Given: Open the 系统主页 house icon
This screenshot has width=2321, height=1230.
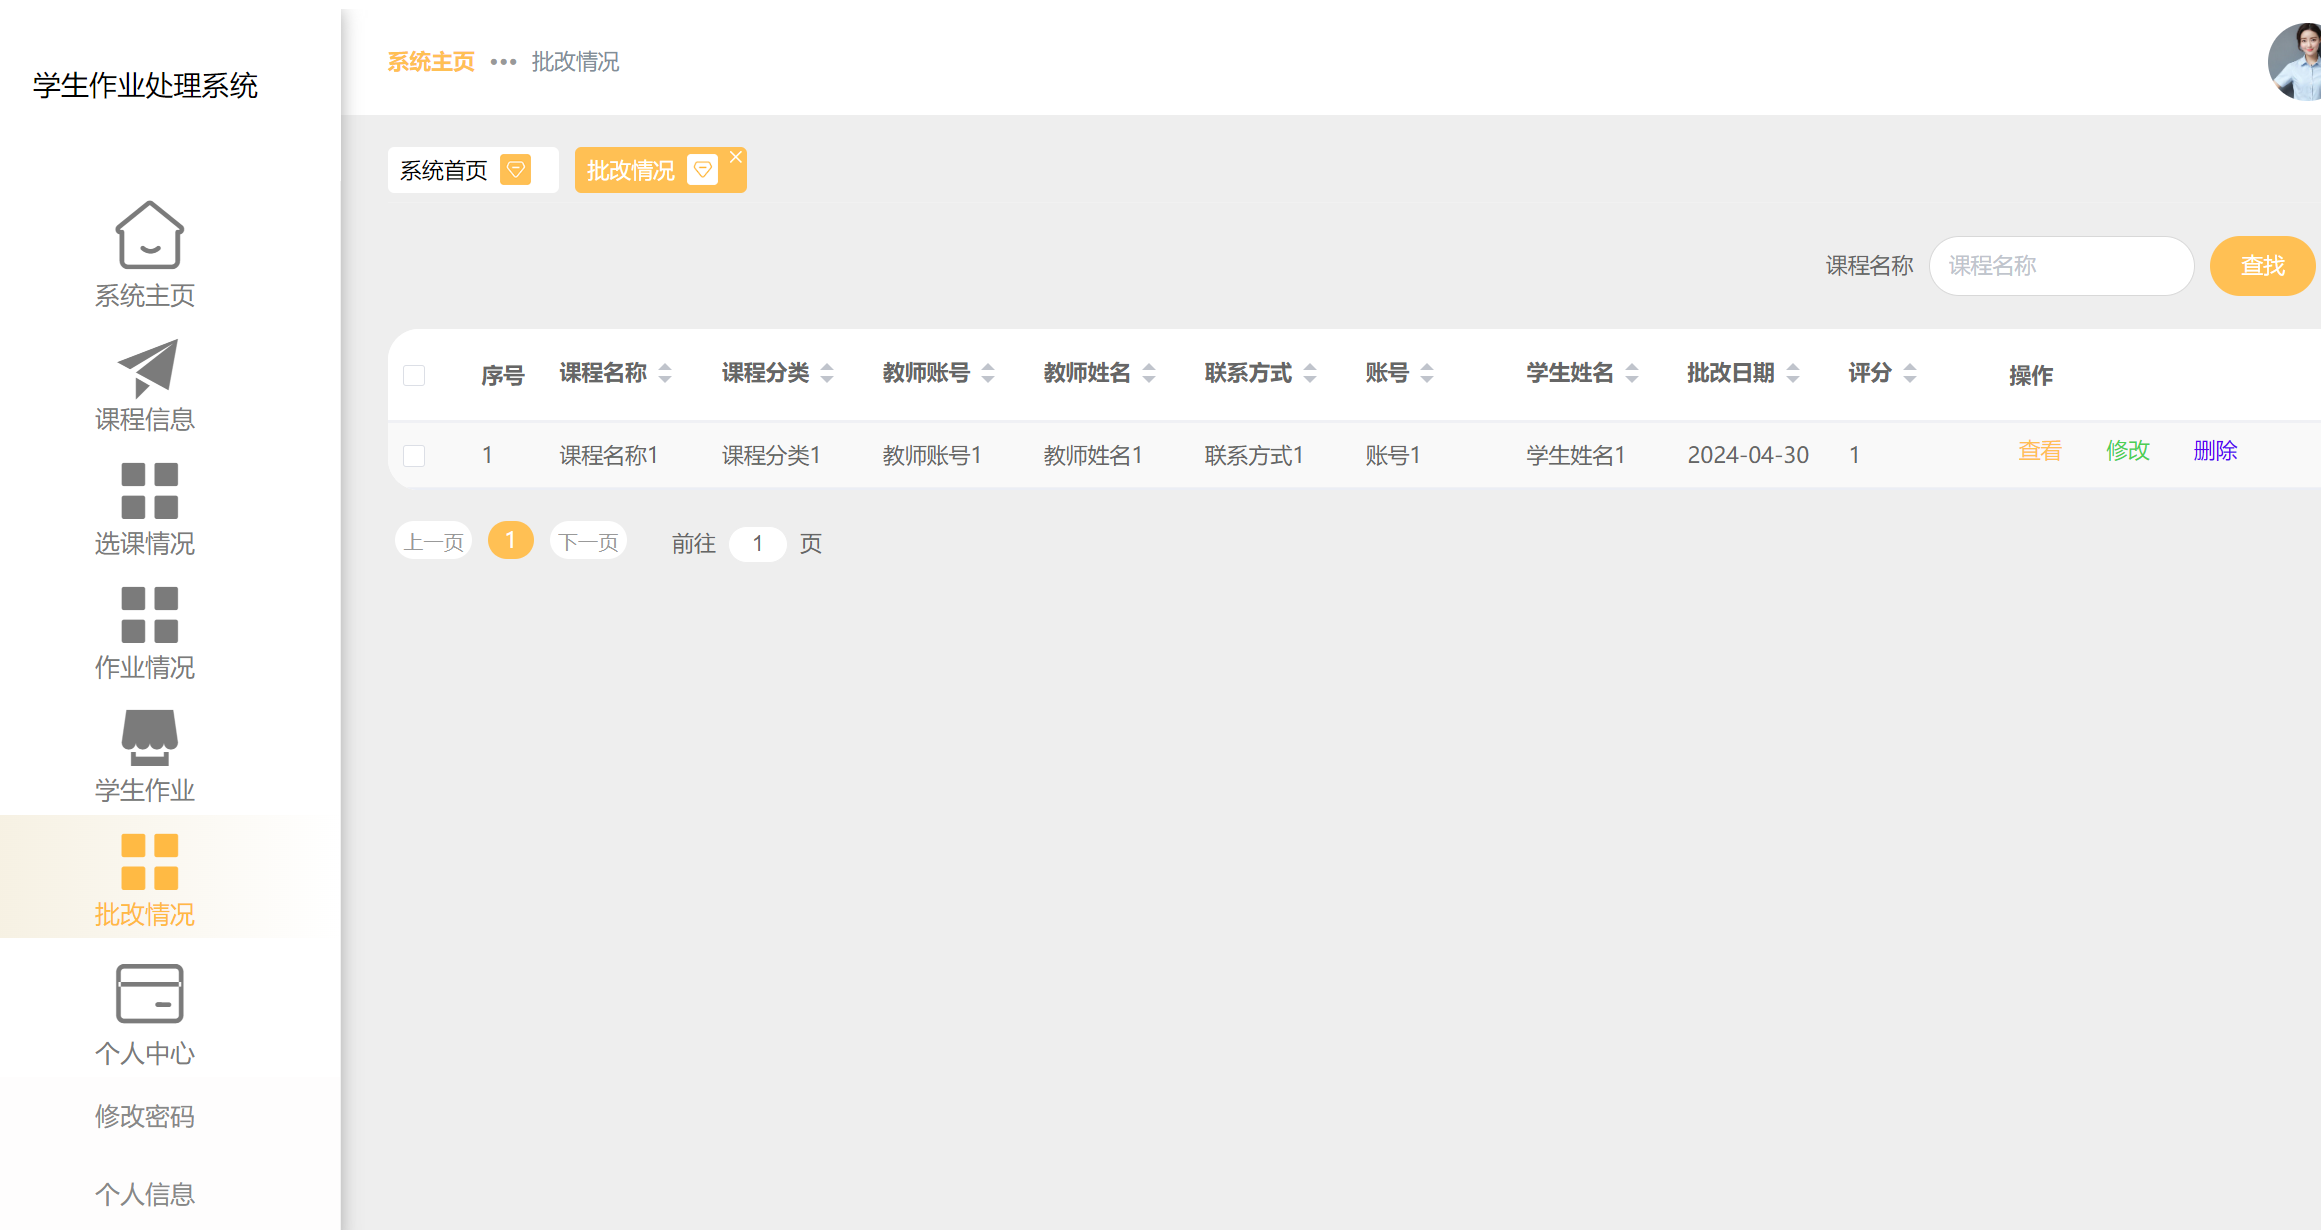Looking at the screenshot, I should 149,236.
